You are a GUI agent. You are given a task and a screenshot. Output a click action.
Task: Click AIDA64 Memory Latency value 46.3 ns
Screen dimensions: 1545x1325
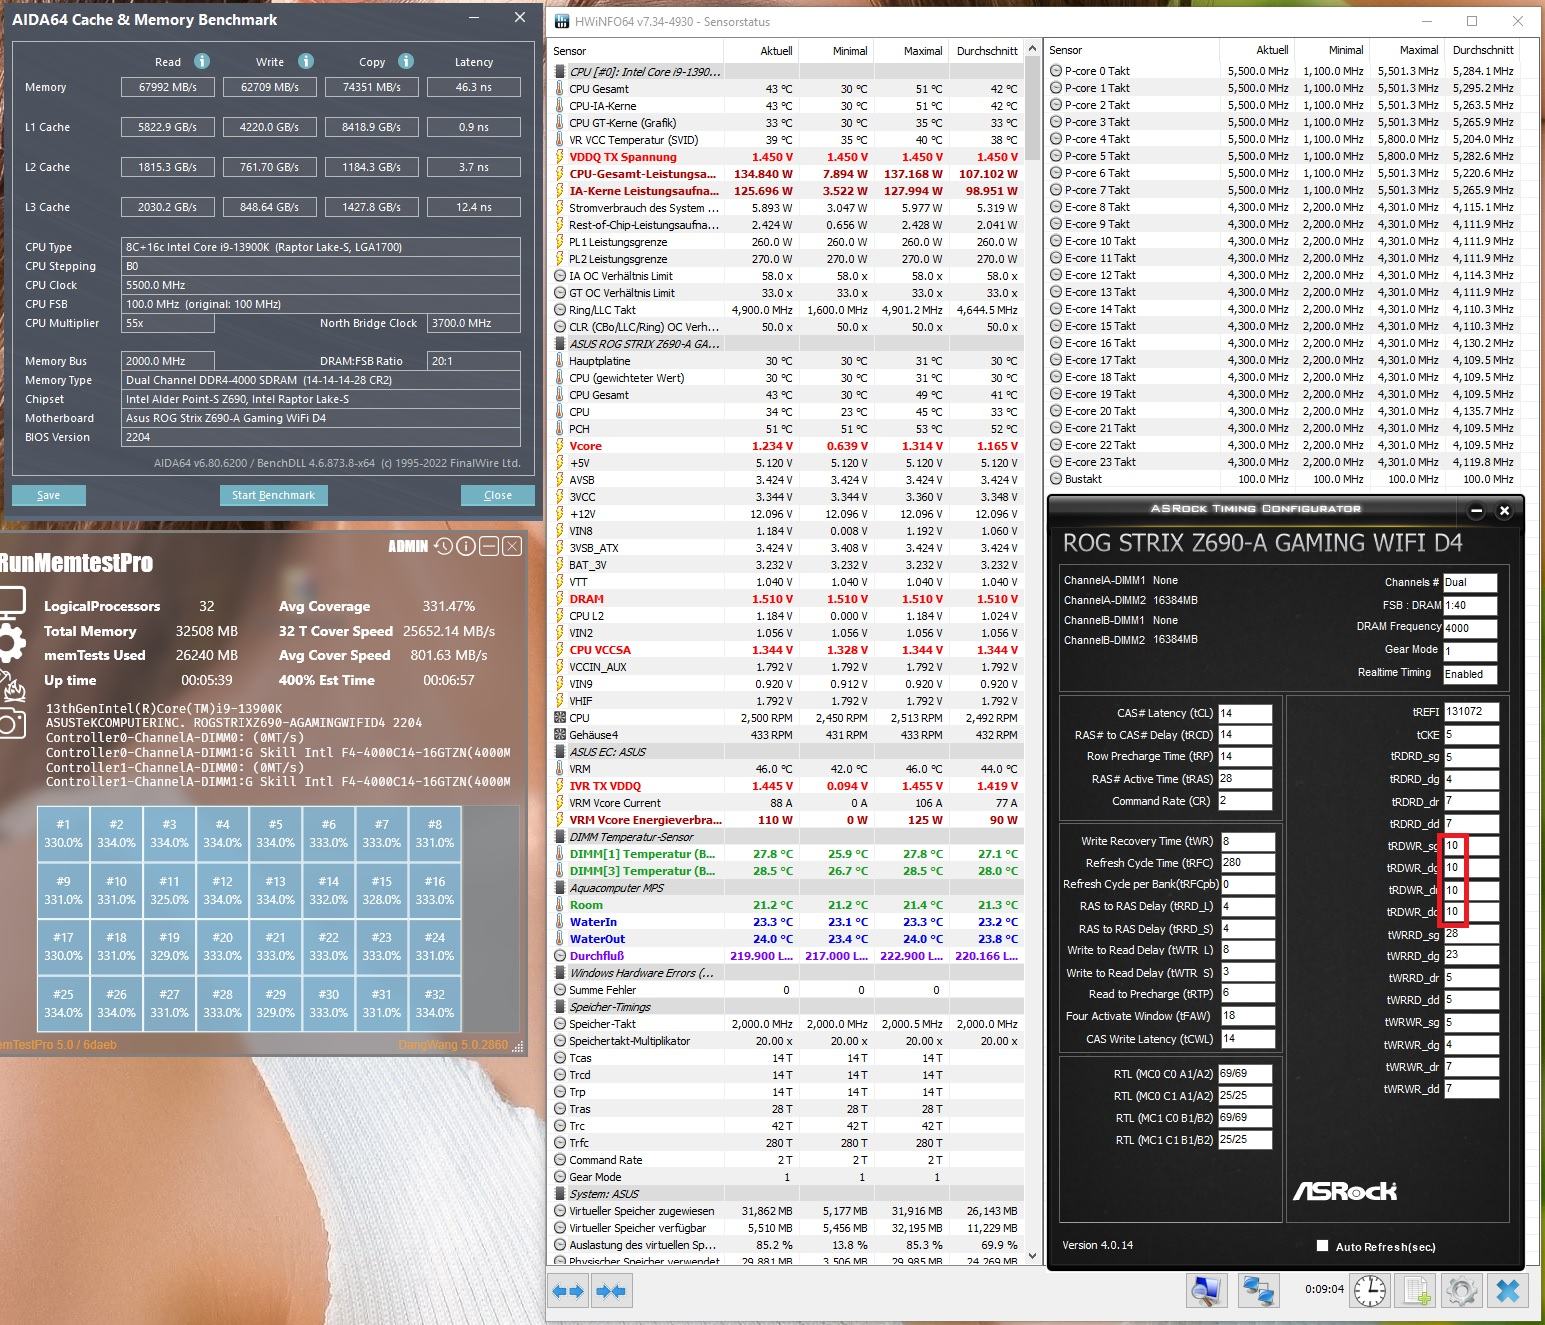pos(473,87)
